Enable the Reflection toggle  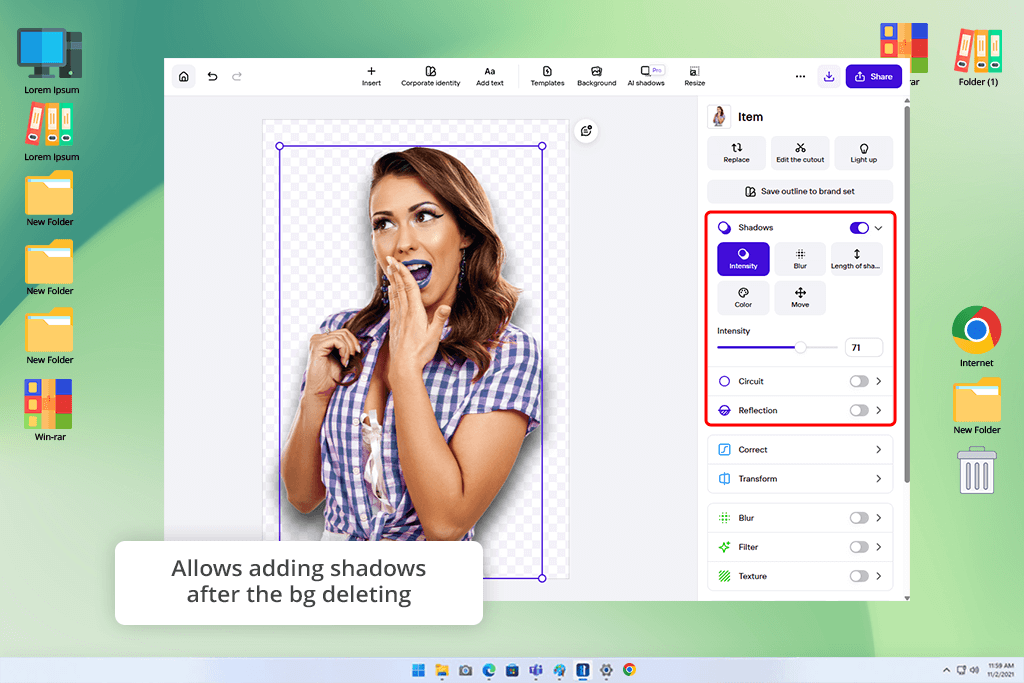tap(859, 410)
